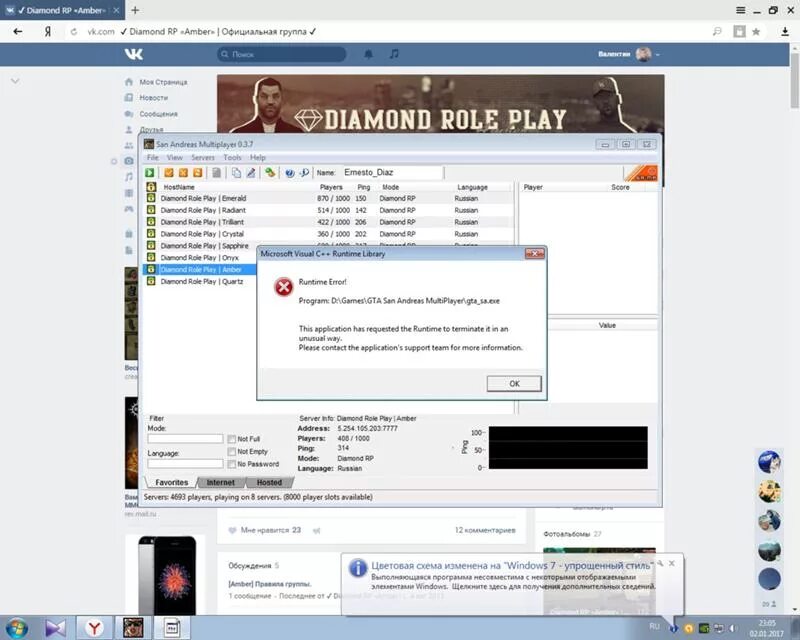Switch to the Hosted tab
800x640 pixels.
tap(269, 482)
